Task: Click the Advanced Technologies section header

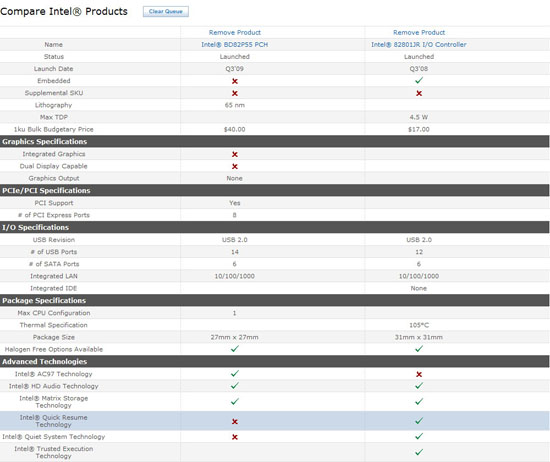Action: click(274, 362)
